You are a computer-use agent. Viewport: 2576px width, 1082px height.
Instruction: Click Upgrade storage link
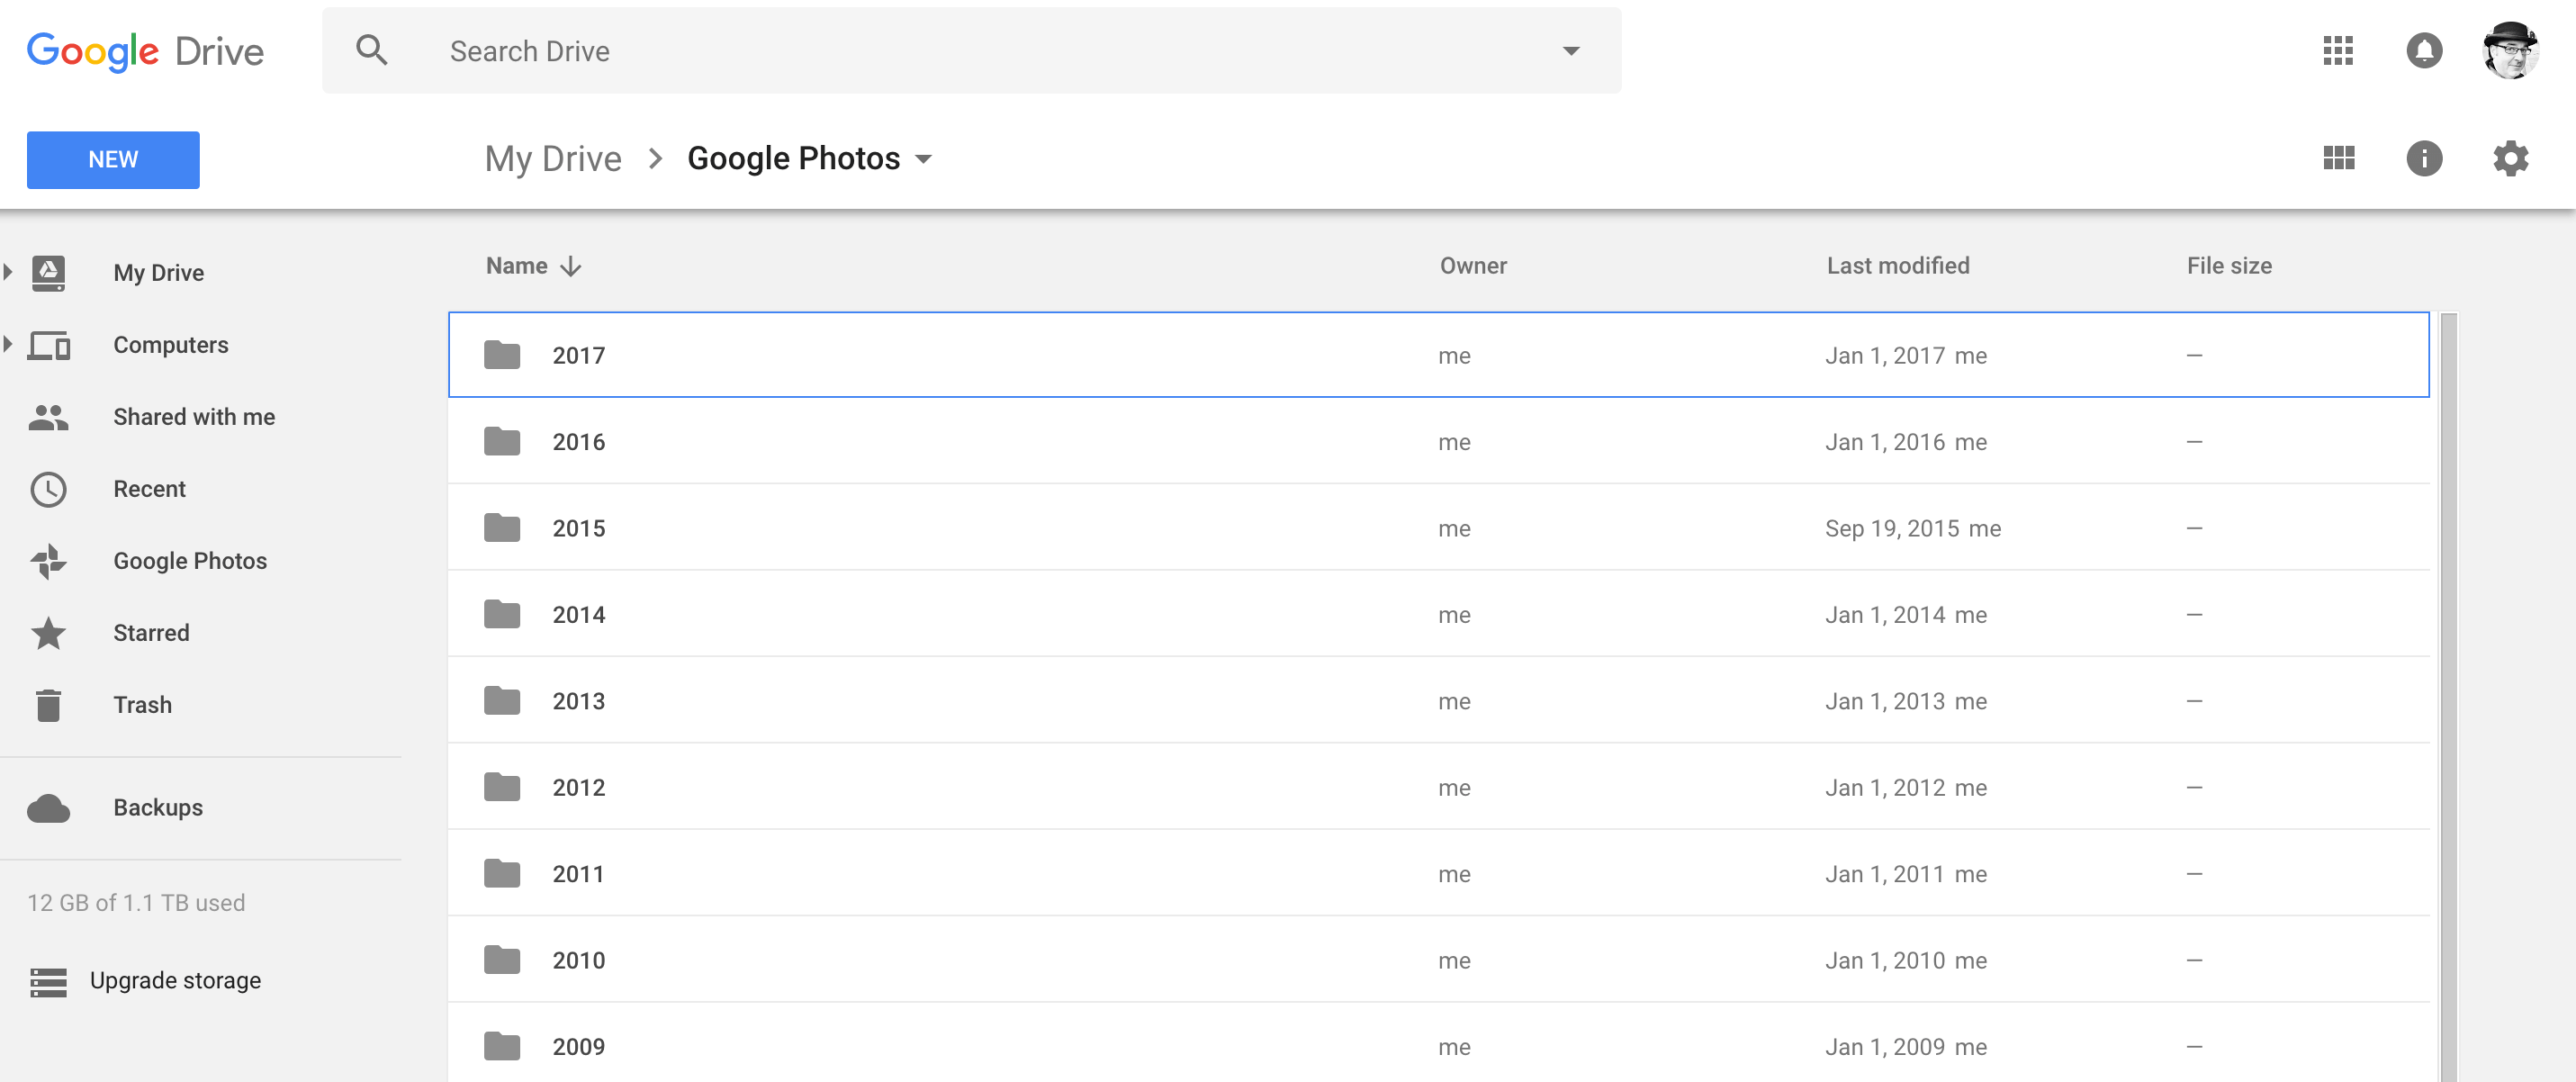coord(175,981)
